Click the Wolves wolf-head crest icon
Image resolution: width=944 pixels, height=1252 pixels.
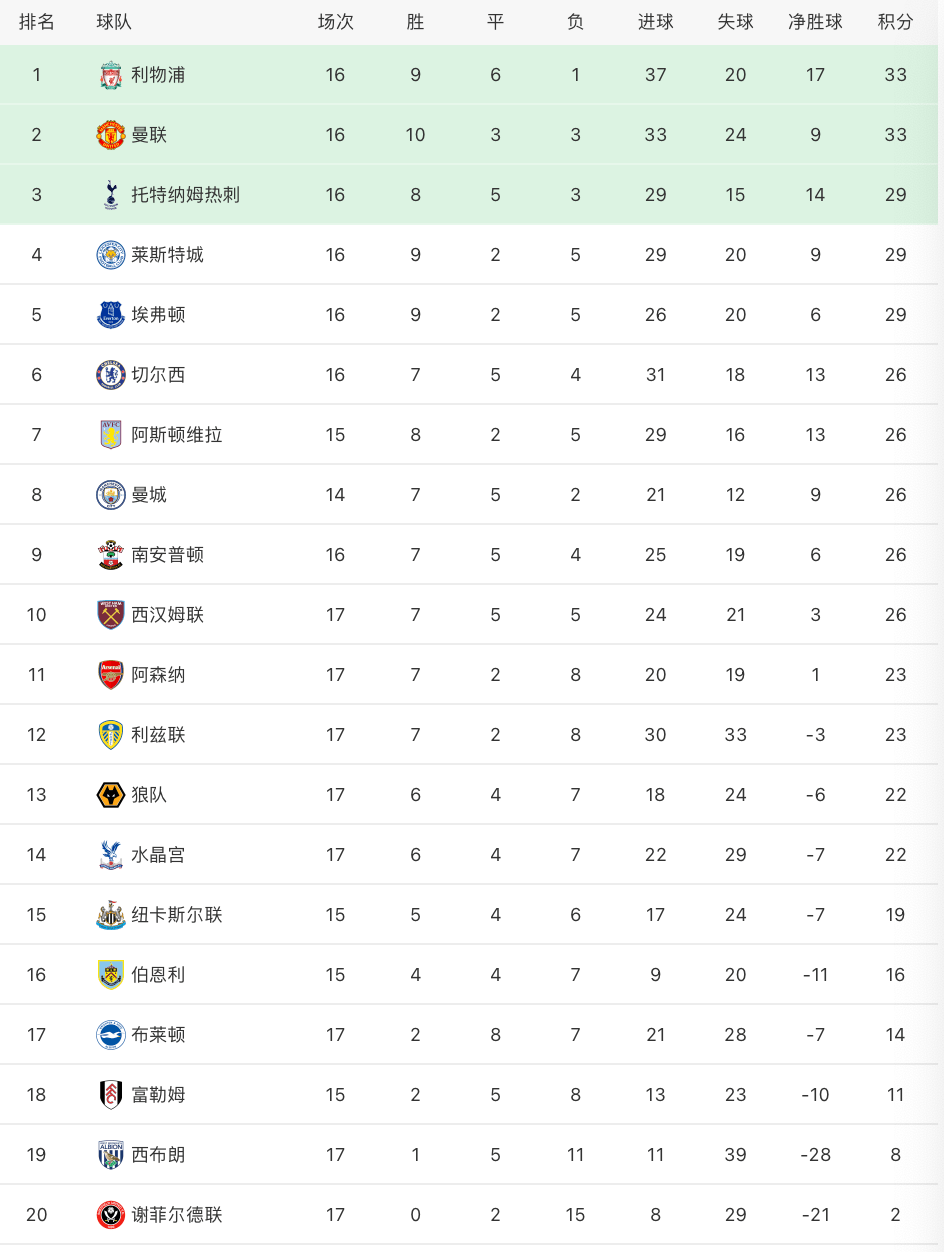point(110,795)
